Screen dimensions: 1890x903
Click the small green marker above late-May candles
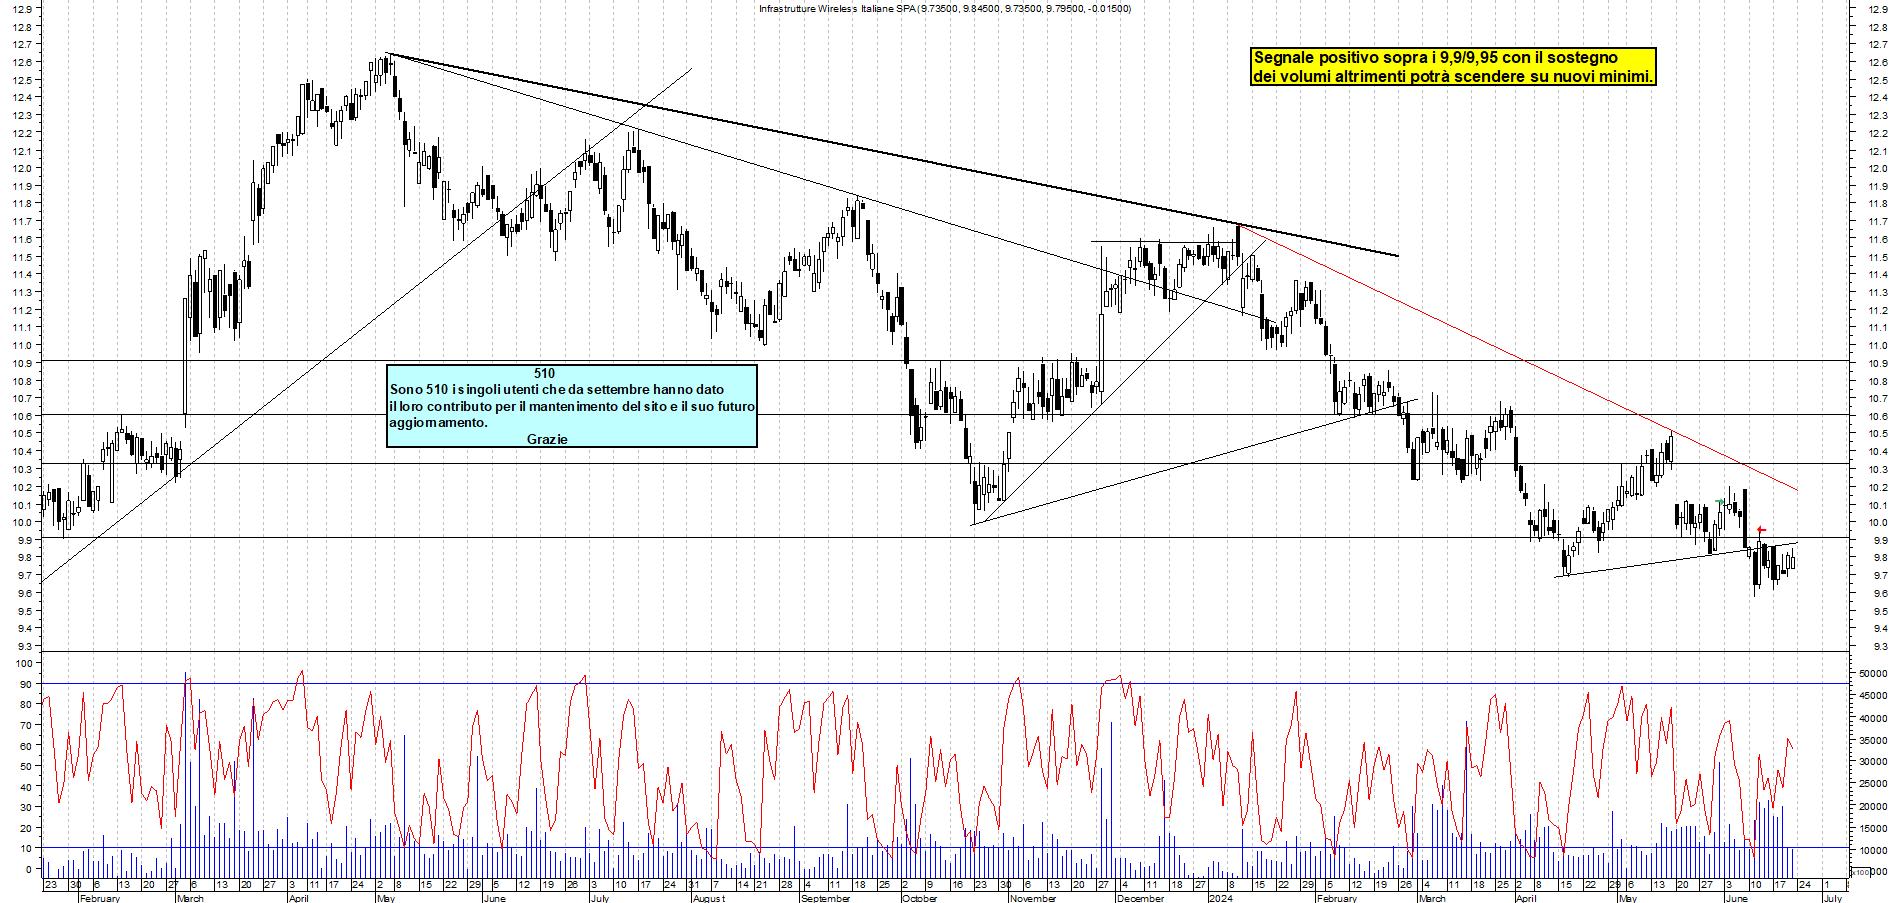pos(1719,501)
